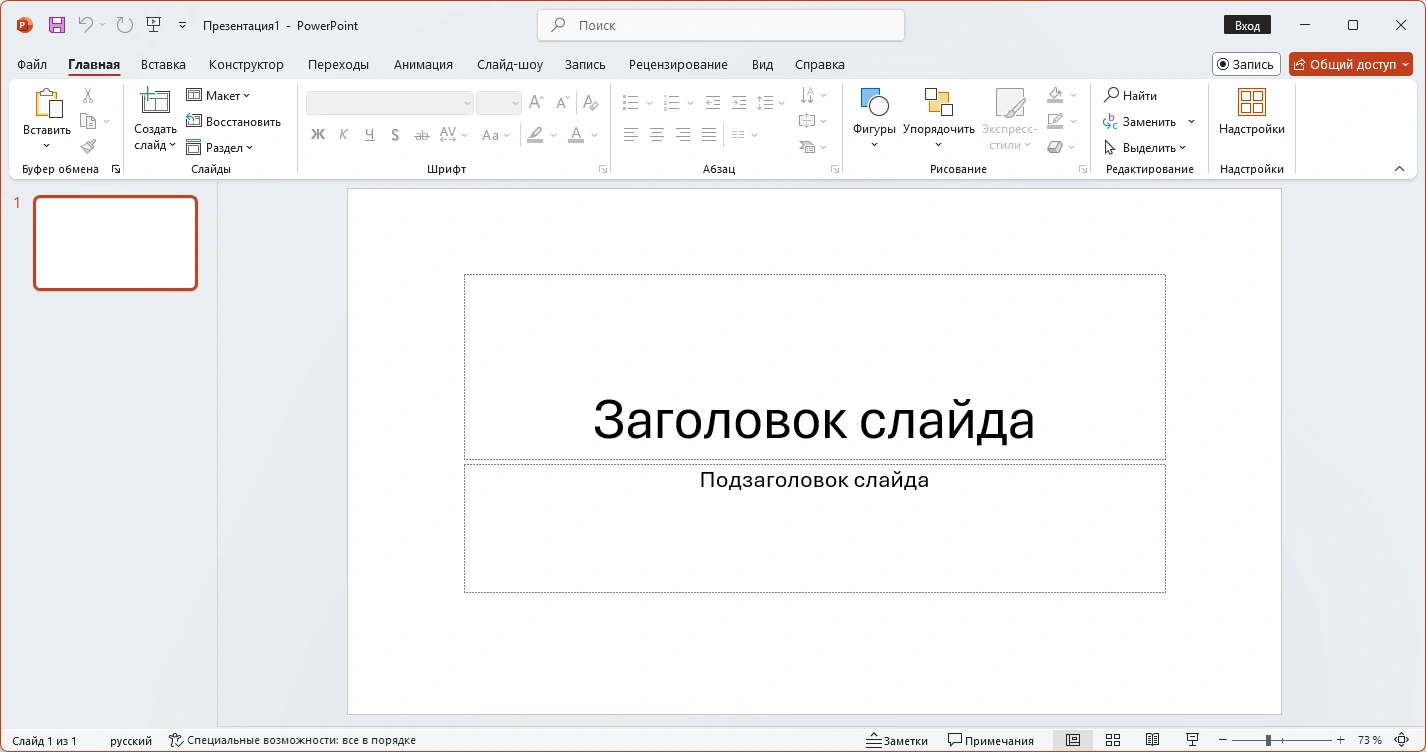Open the Фигуры shapes gallery

[874, 118]
